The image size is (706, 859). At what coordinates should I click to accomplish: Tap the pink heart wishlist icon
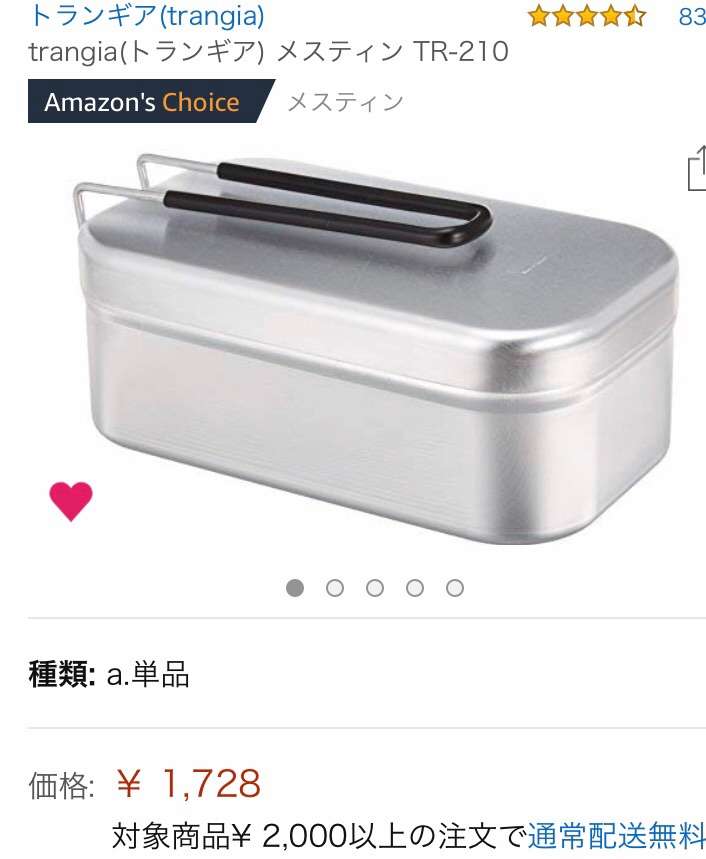[71, 501]
